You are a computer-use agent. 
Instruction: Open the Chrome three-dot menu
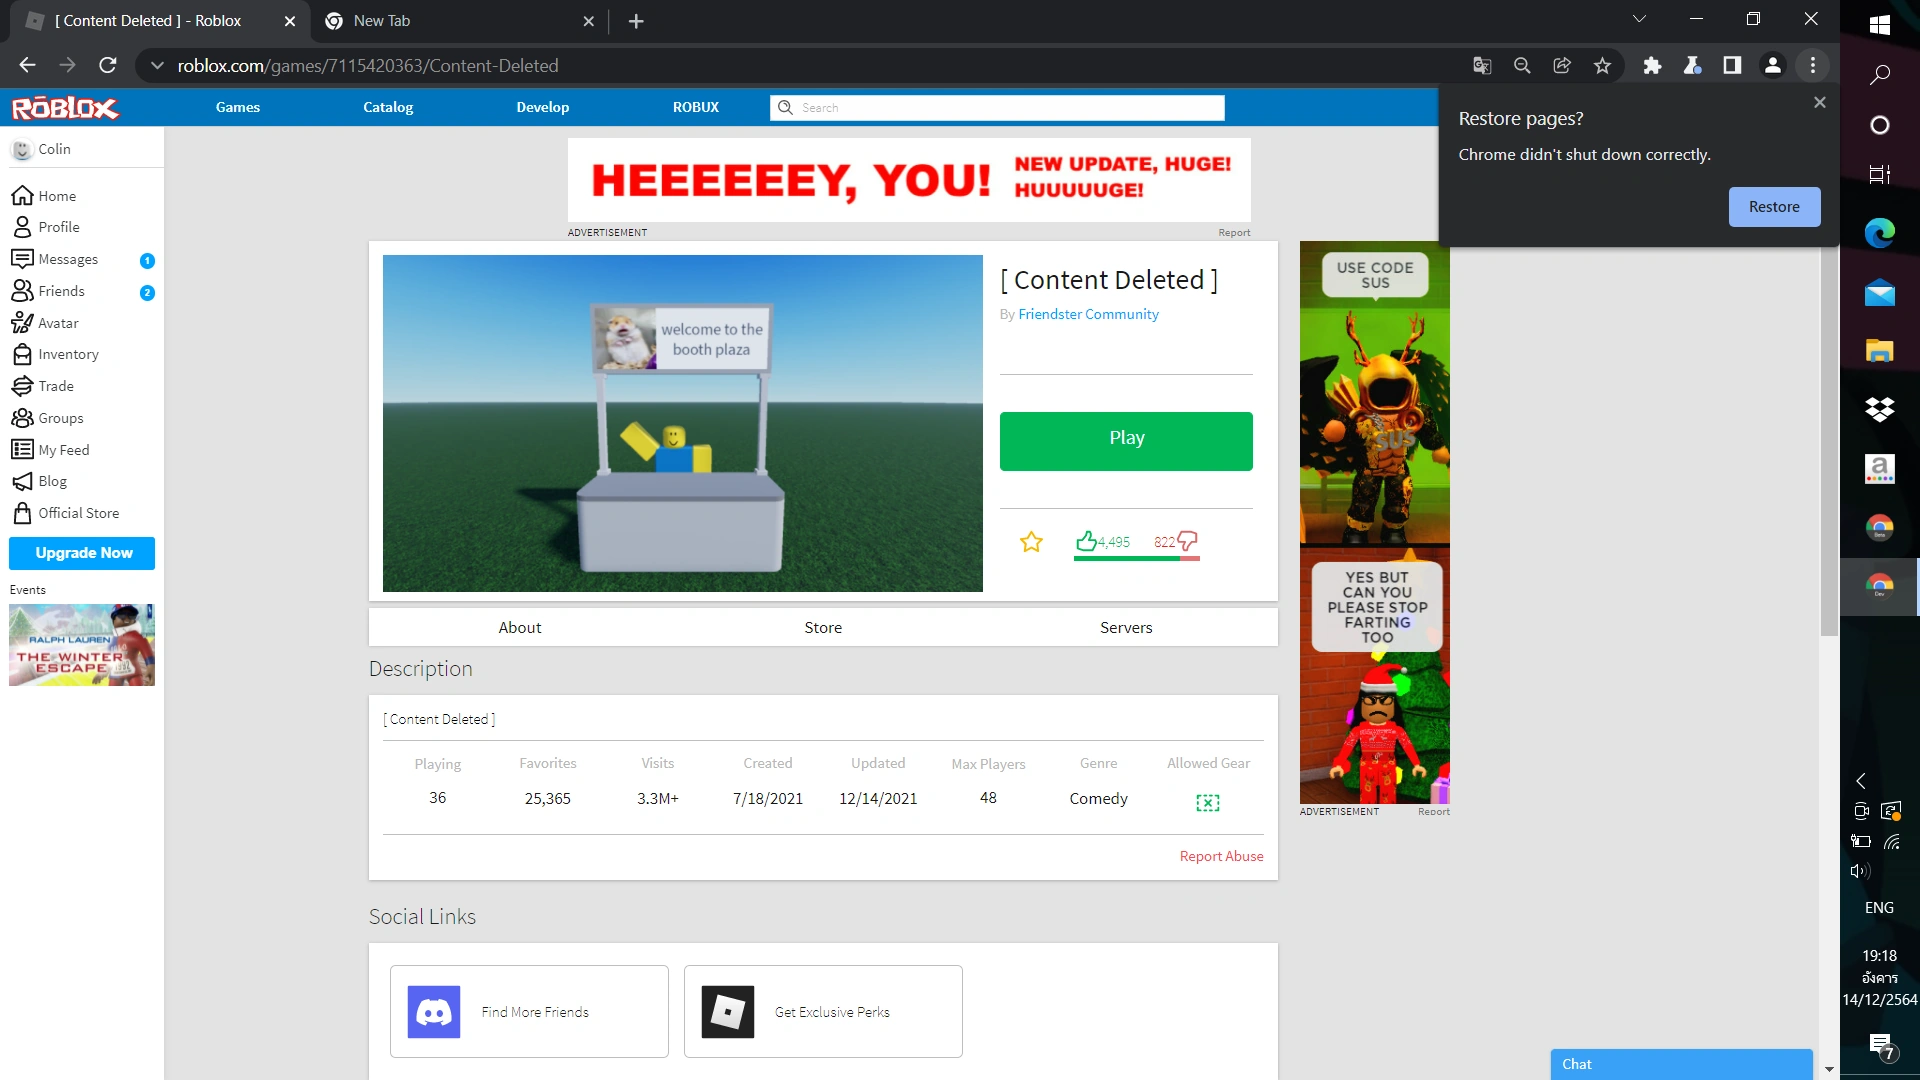[x=1812, y=66]
